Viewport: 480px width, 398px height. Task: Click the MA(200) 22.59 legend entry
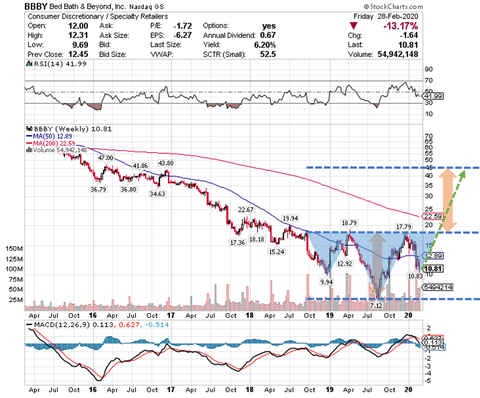[51, 143]
